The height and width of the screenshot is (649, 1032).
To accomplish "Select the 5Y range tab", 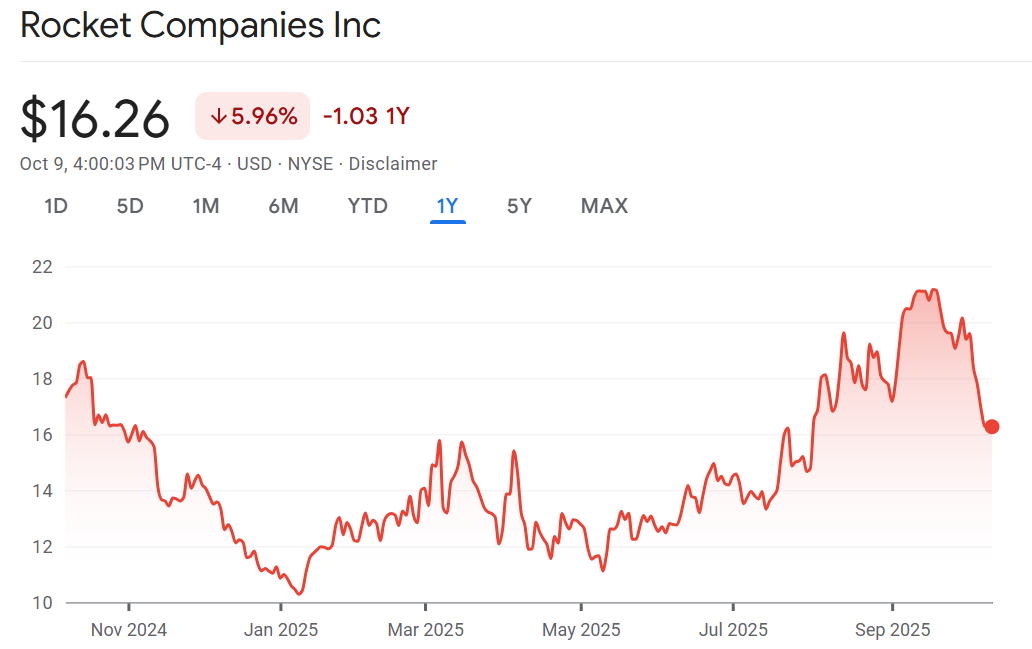I will pyautogui.click(x=519, y=207).
